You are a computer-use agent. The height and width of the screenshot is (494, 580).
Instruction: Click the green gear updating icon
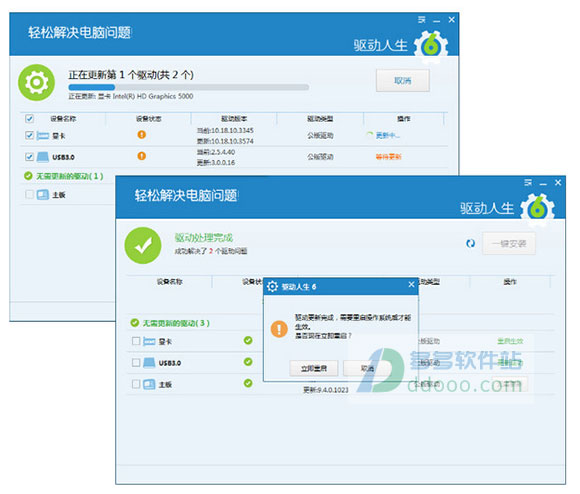click(x=36, y=82)
